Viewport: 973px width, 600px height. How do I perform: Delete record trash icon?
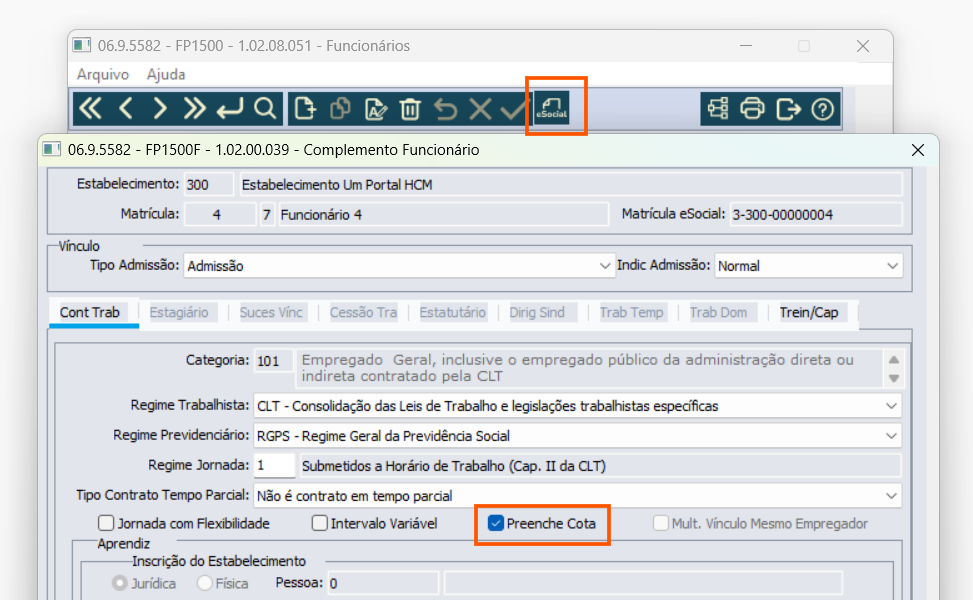[x=410, y=109]
